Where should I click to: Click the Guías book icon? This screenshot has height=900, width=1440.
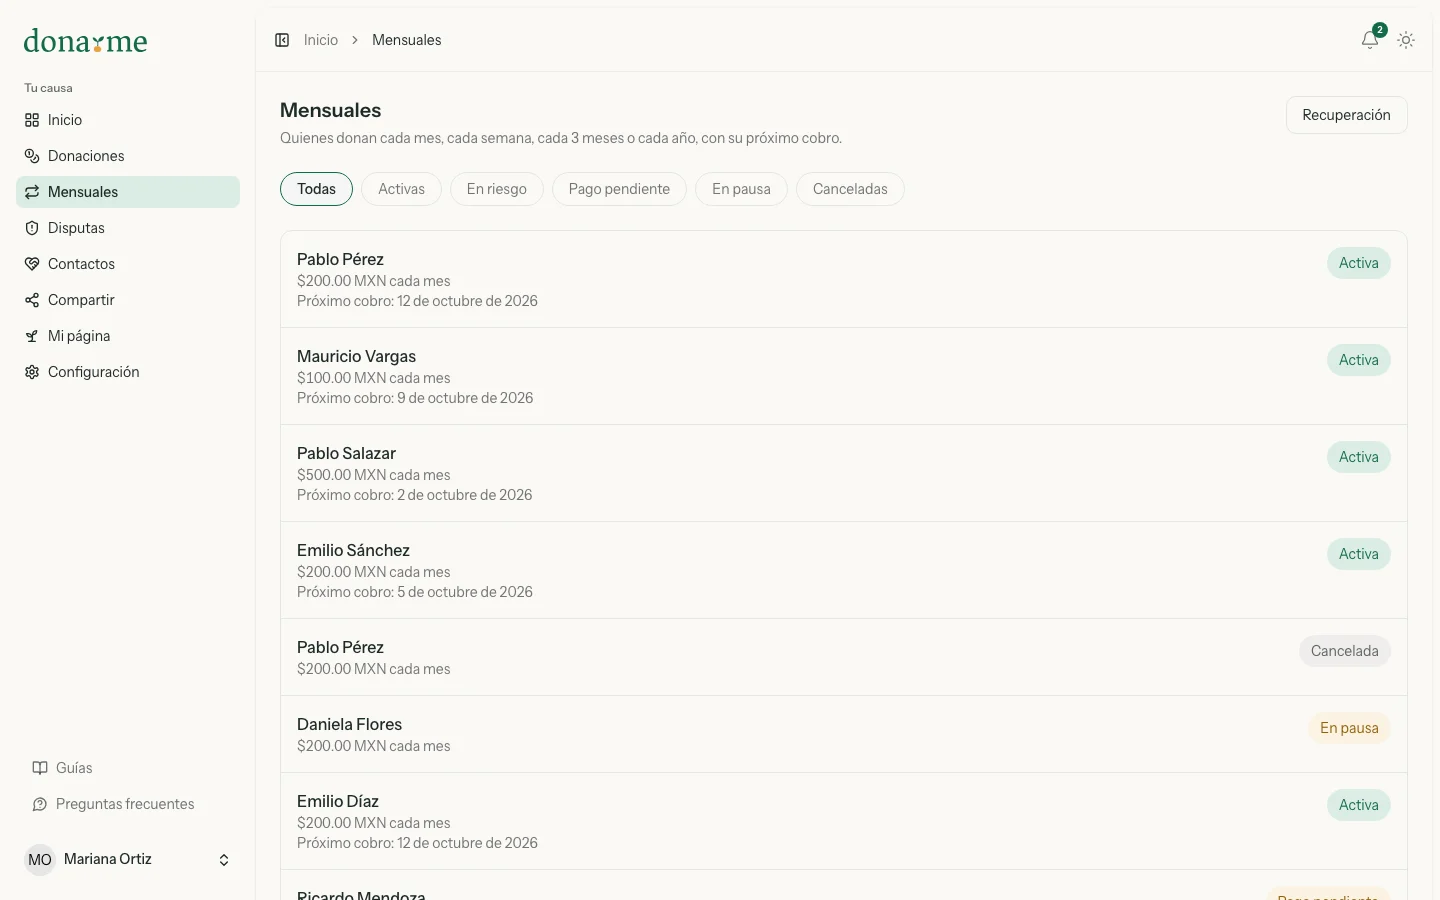(40, 768)
